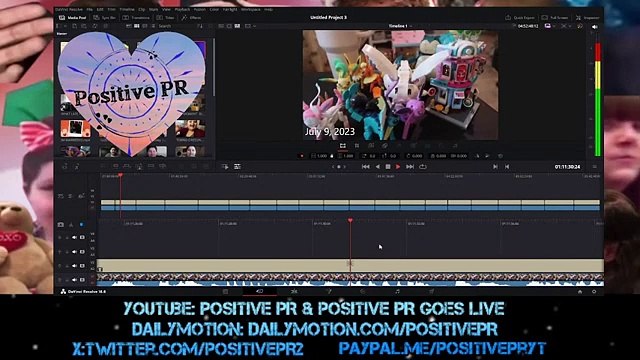640x360 pixels.
Task: Select the orange clip thumbnail in media pool
Action: pos(76,129)
